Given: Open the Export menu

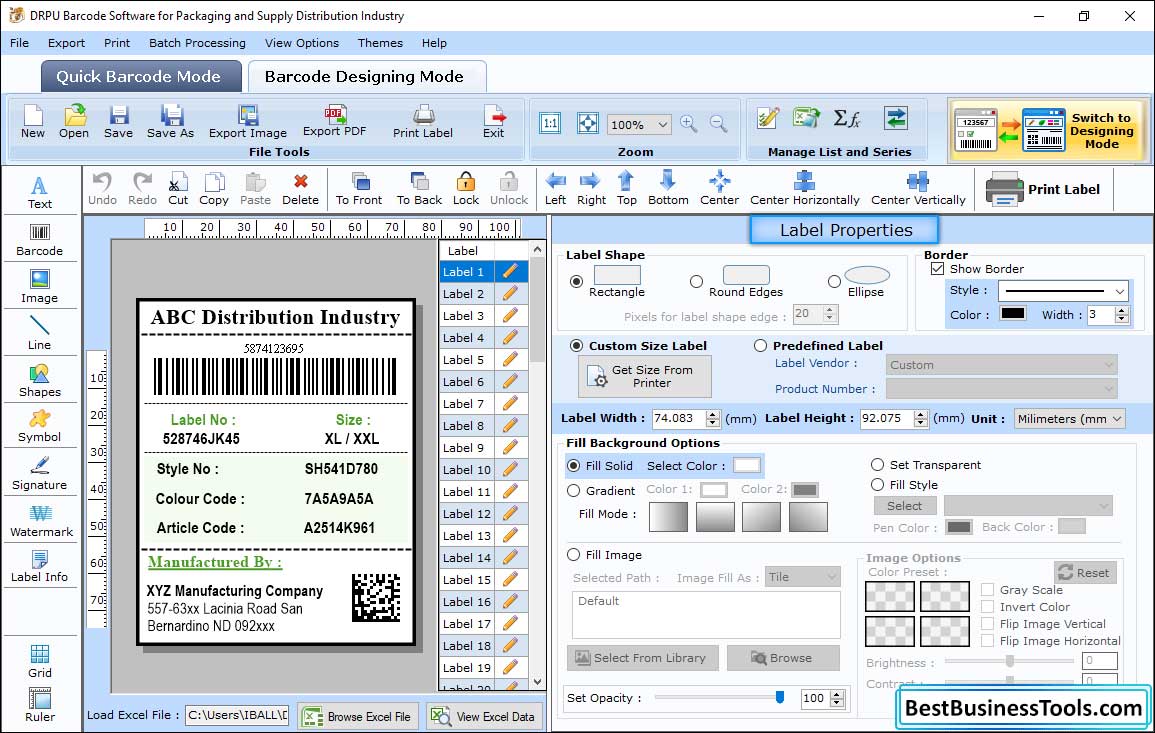Looking at the screenshot, I should (x=66, y=43).
